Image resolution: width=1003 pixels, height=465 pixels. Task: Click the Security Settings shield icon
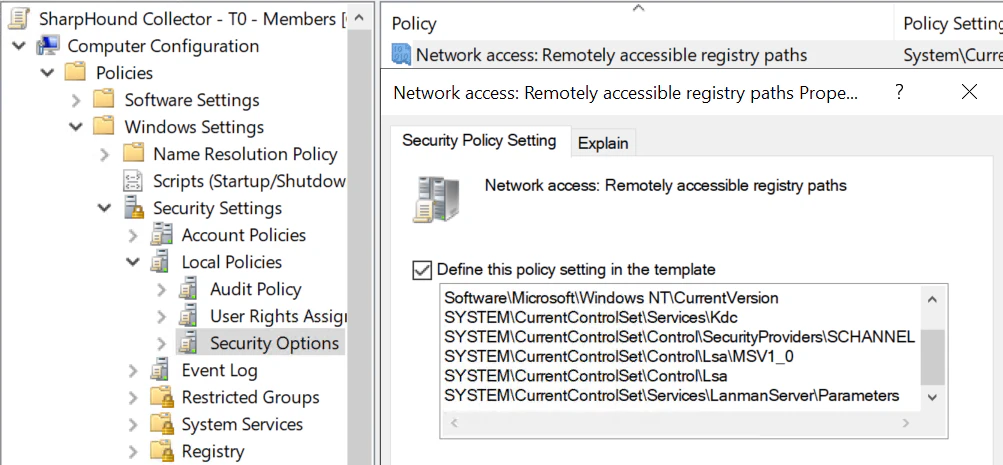[x=132, y=208]
